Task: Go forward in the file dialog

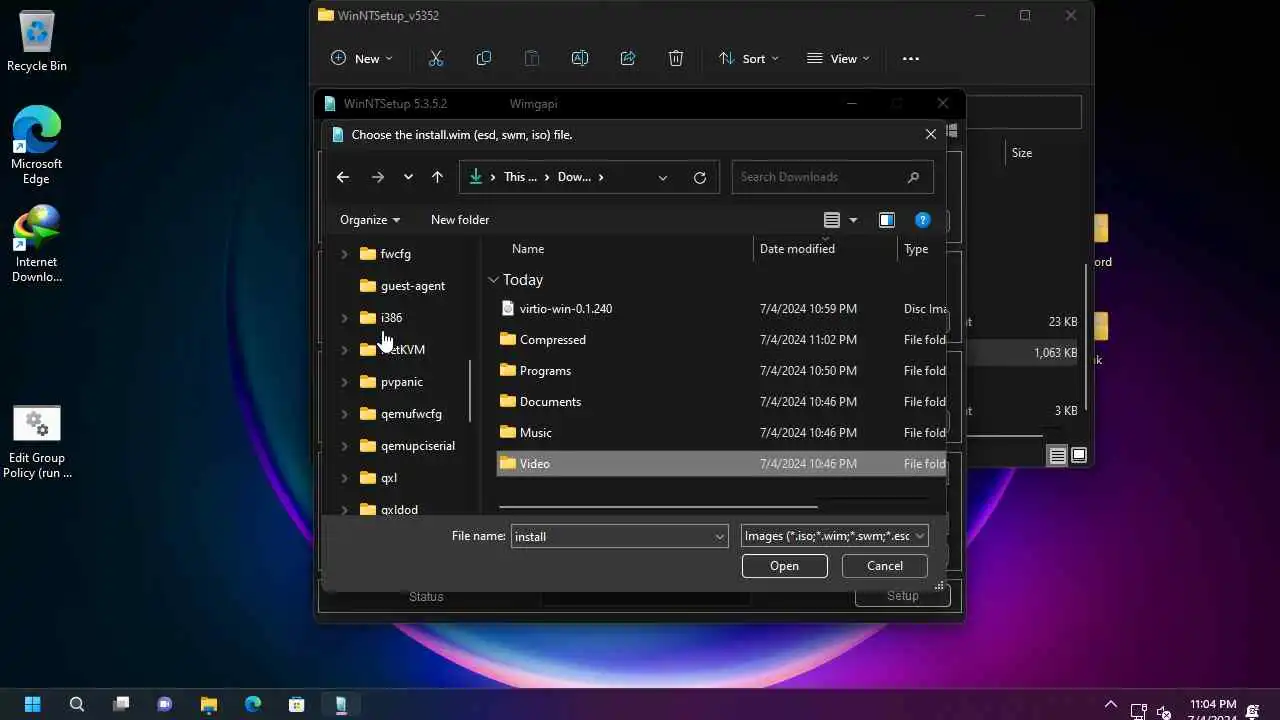Action: 377,177
